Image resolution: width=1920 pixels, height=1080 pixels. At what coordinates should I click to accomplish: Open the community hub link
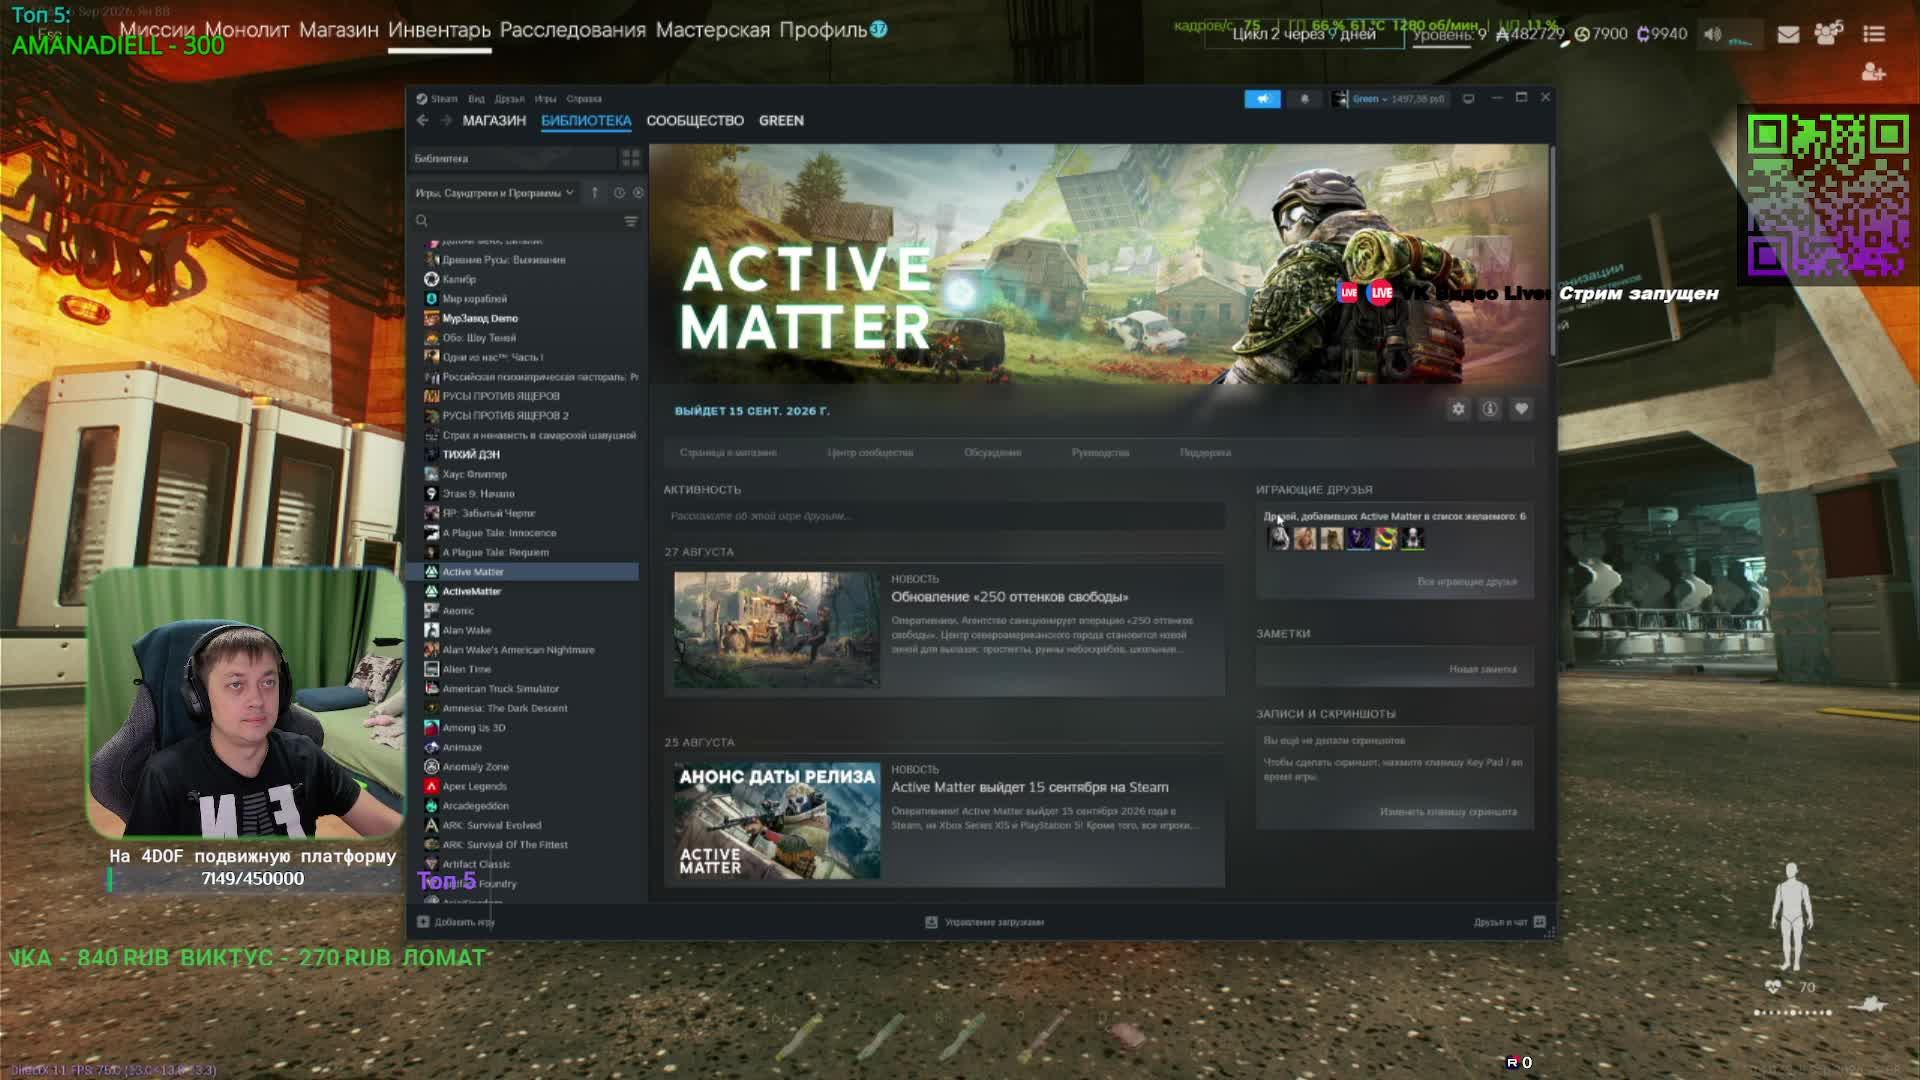[870, 453]
